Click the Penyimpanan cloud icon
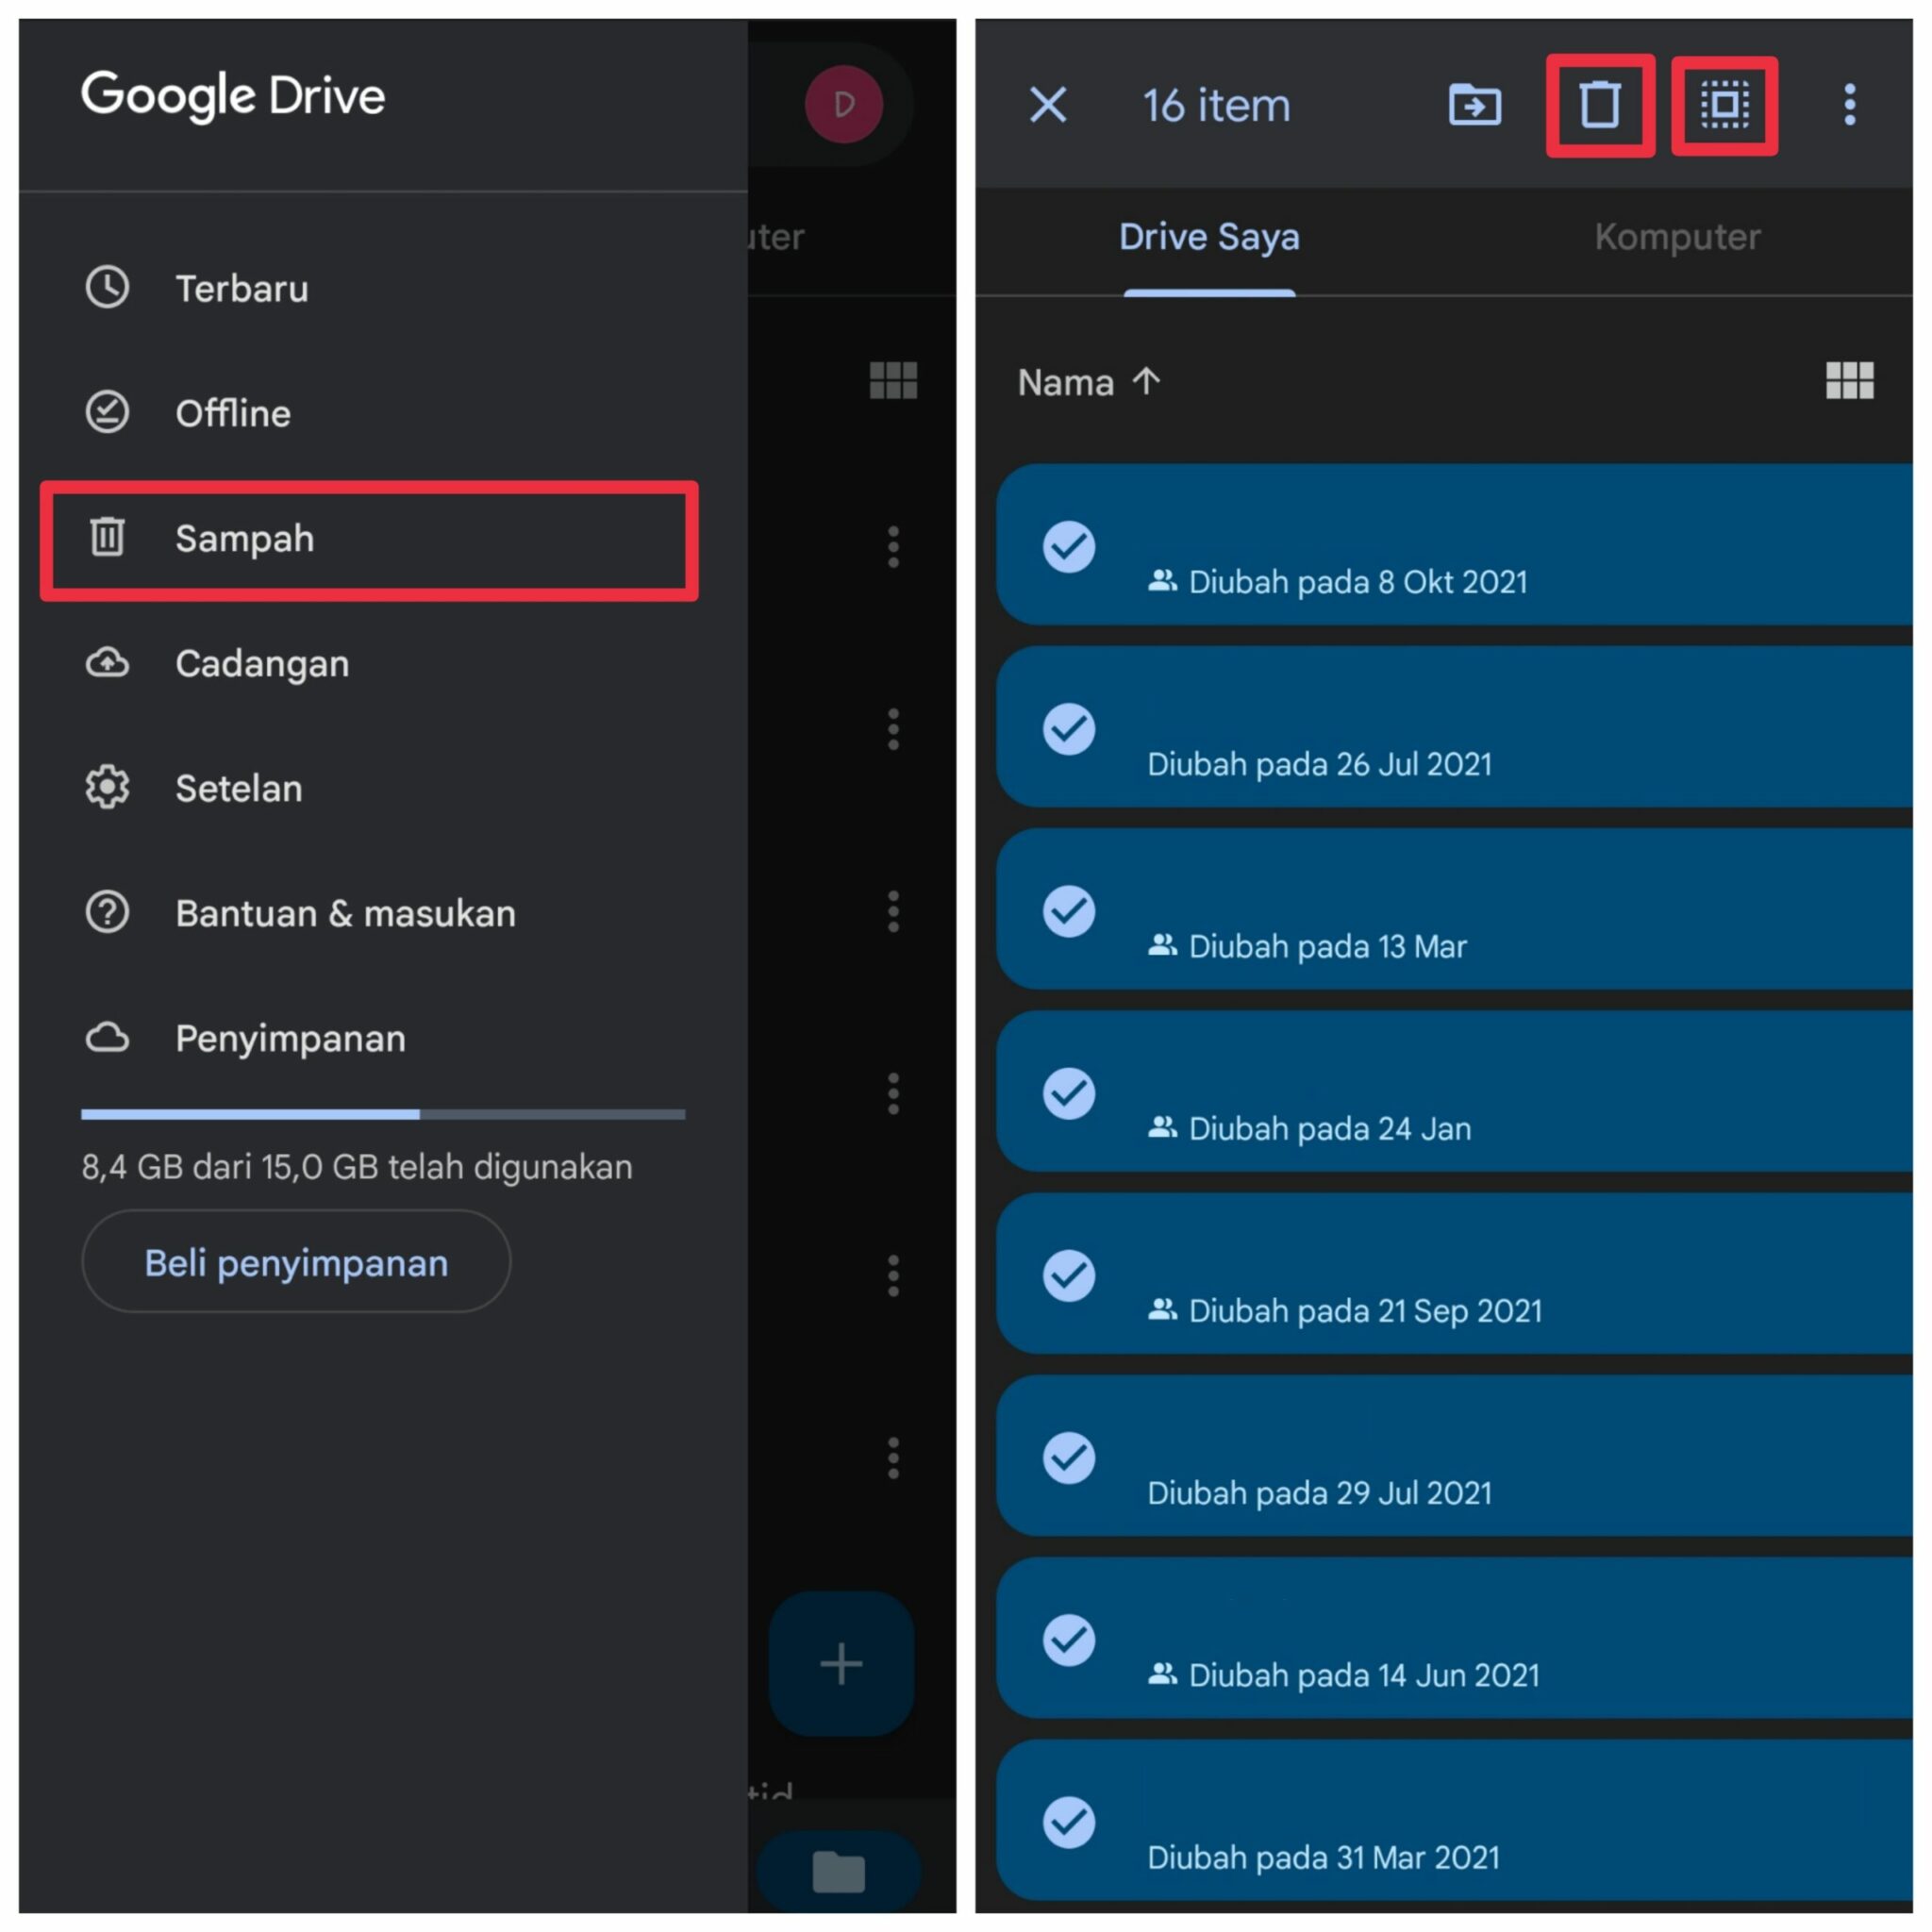This screenshot has width=1932, height=1932. [x=107, y=1038]
